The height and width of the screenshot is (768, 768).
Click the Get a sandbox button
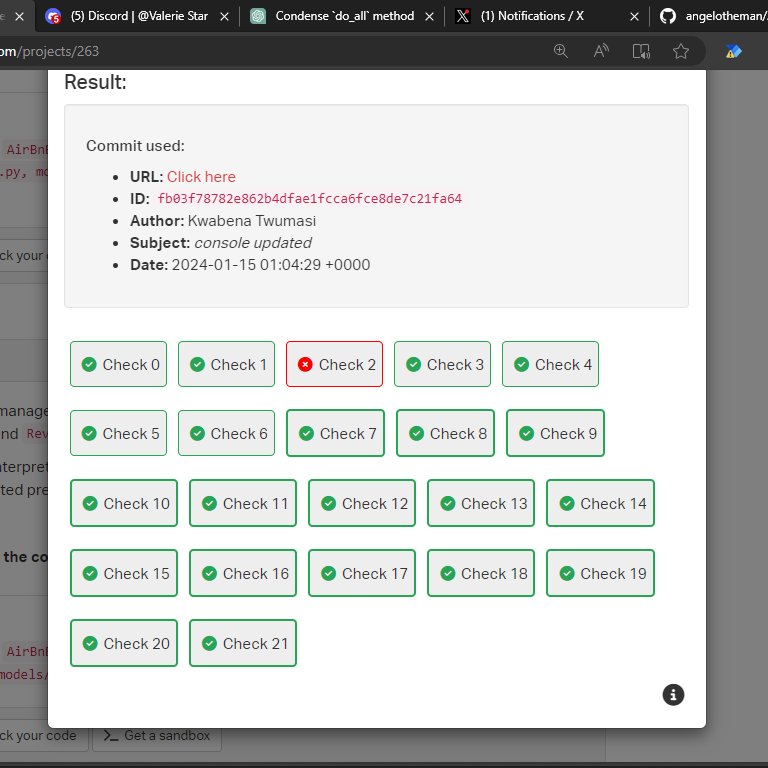click(157, 735)
